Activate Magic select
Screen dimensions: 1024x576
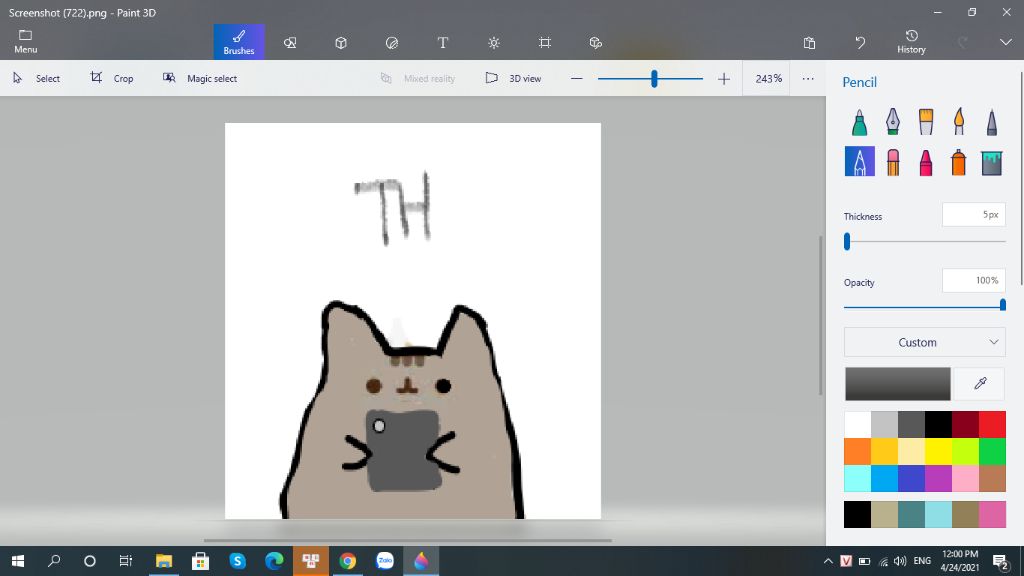coord(200,78)
